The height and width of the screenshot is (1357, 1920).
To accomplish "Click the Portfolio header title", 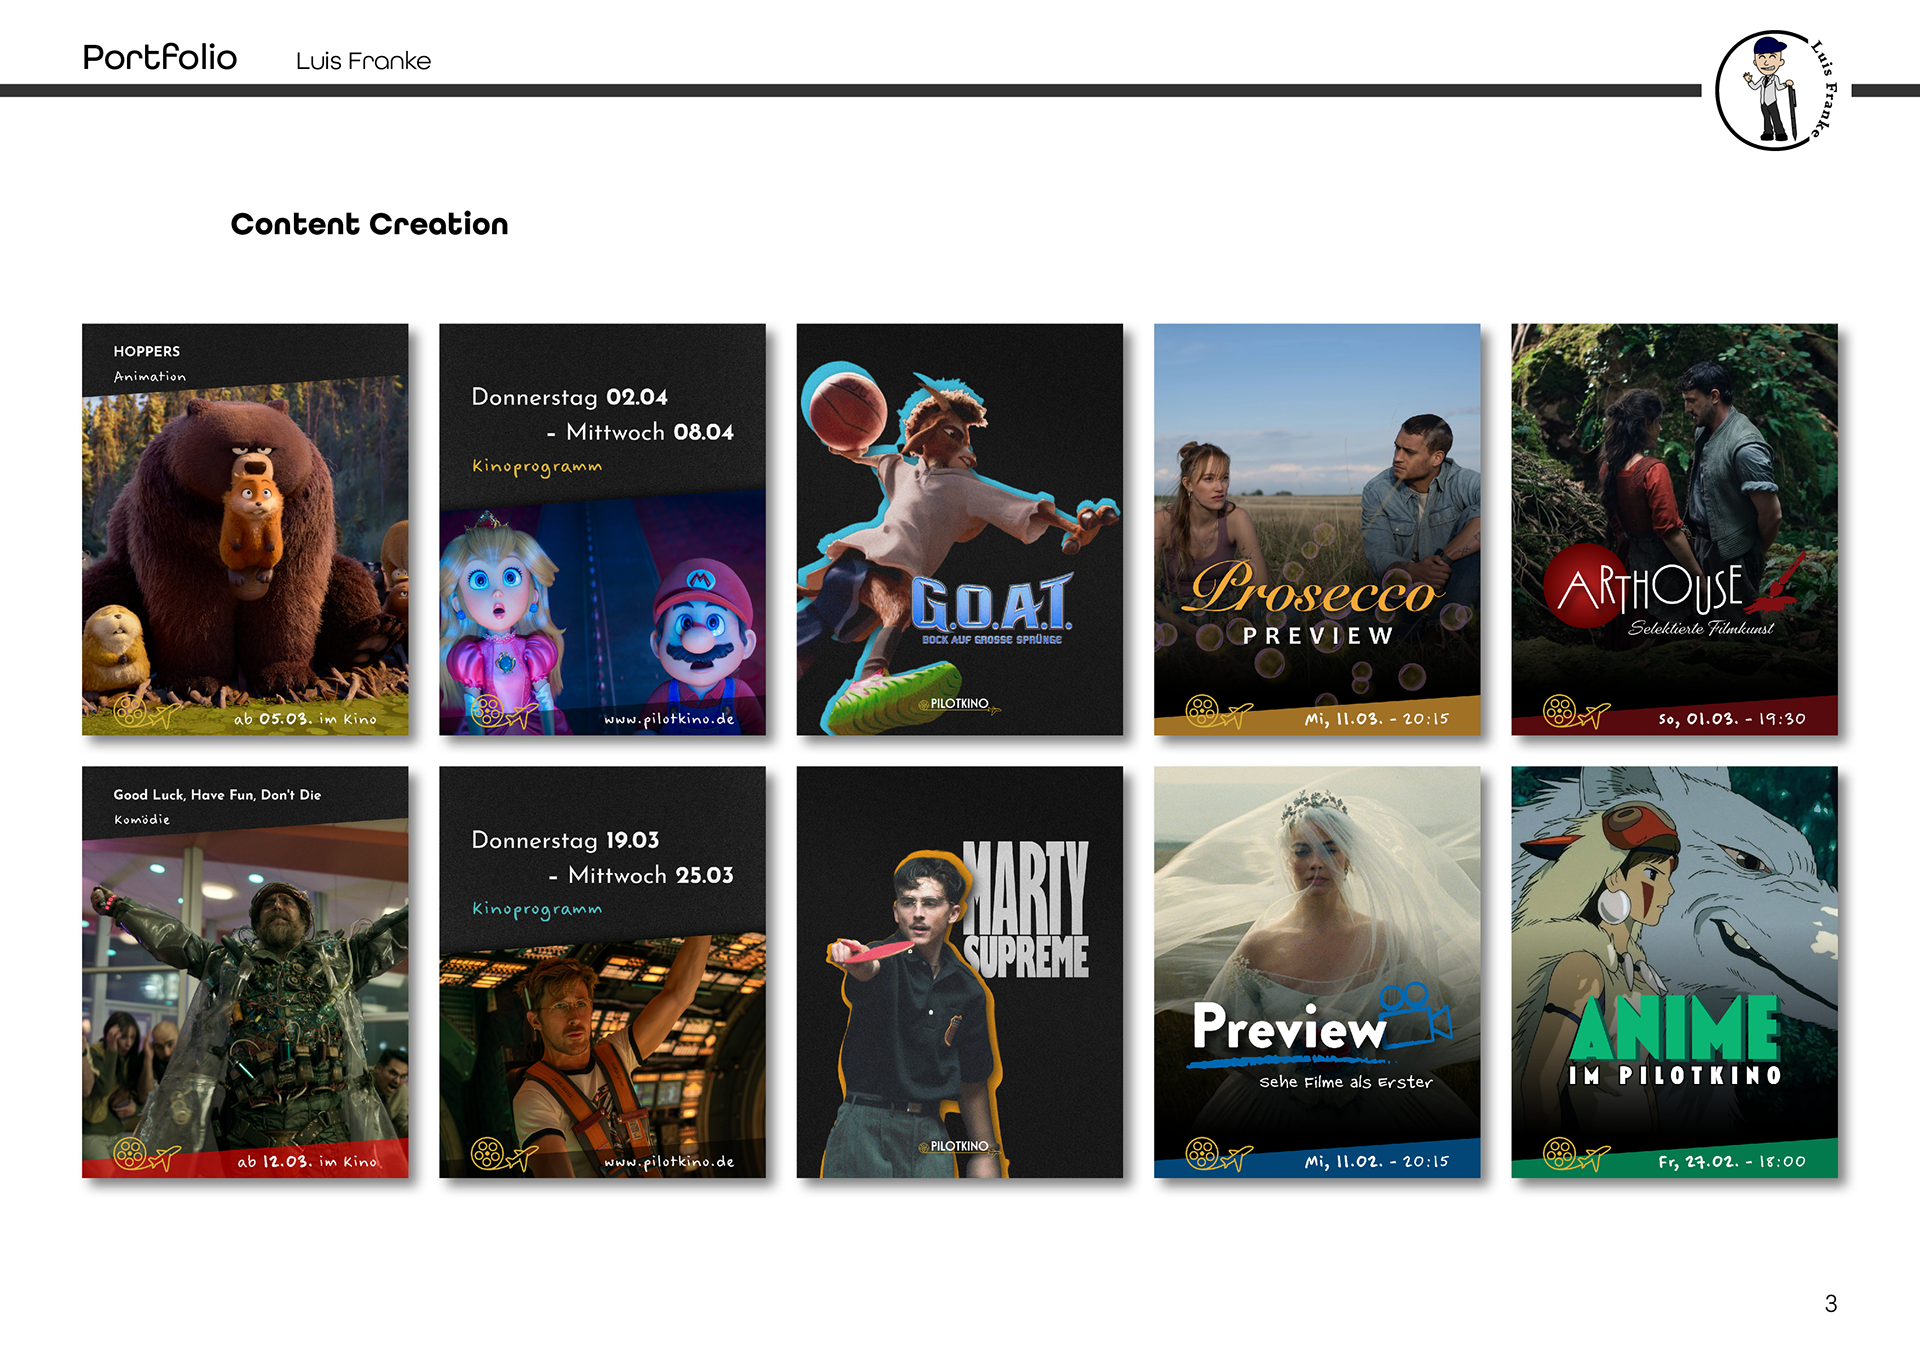I will [160, 57].
